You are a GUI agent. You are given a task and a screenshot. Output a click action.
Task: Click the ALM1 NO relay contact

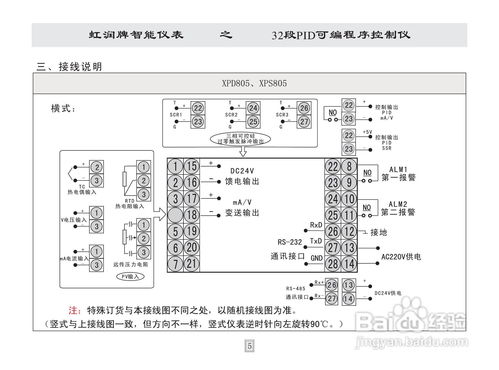tap(367, 176)
